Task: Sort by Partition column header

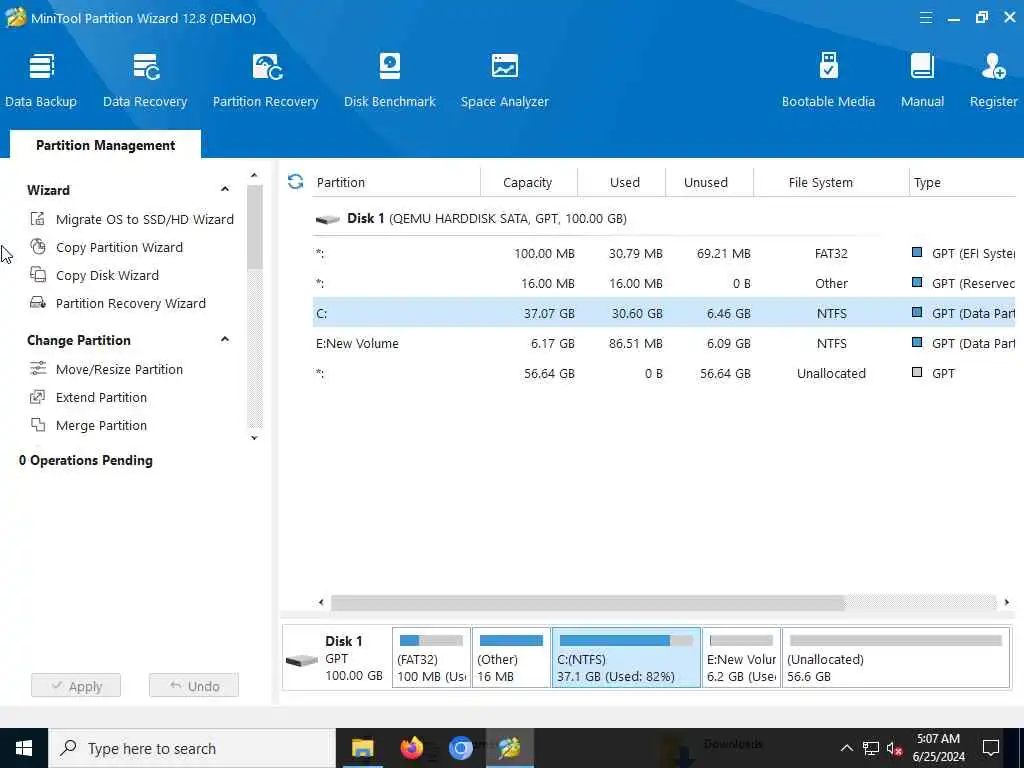Action: 396,182
